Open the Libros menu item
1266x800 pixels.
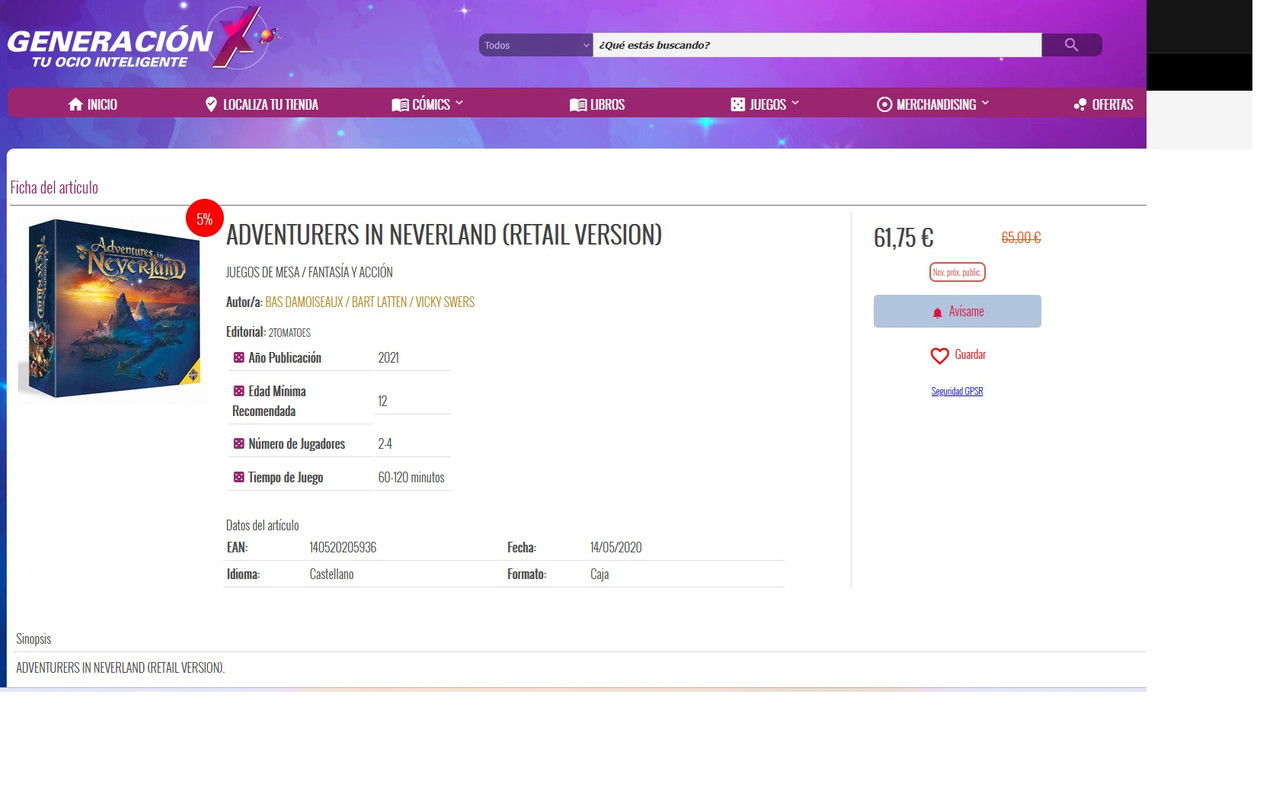click(x=597, y=104)
